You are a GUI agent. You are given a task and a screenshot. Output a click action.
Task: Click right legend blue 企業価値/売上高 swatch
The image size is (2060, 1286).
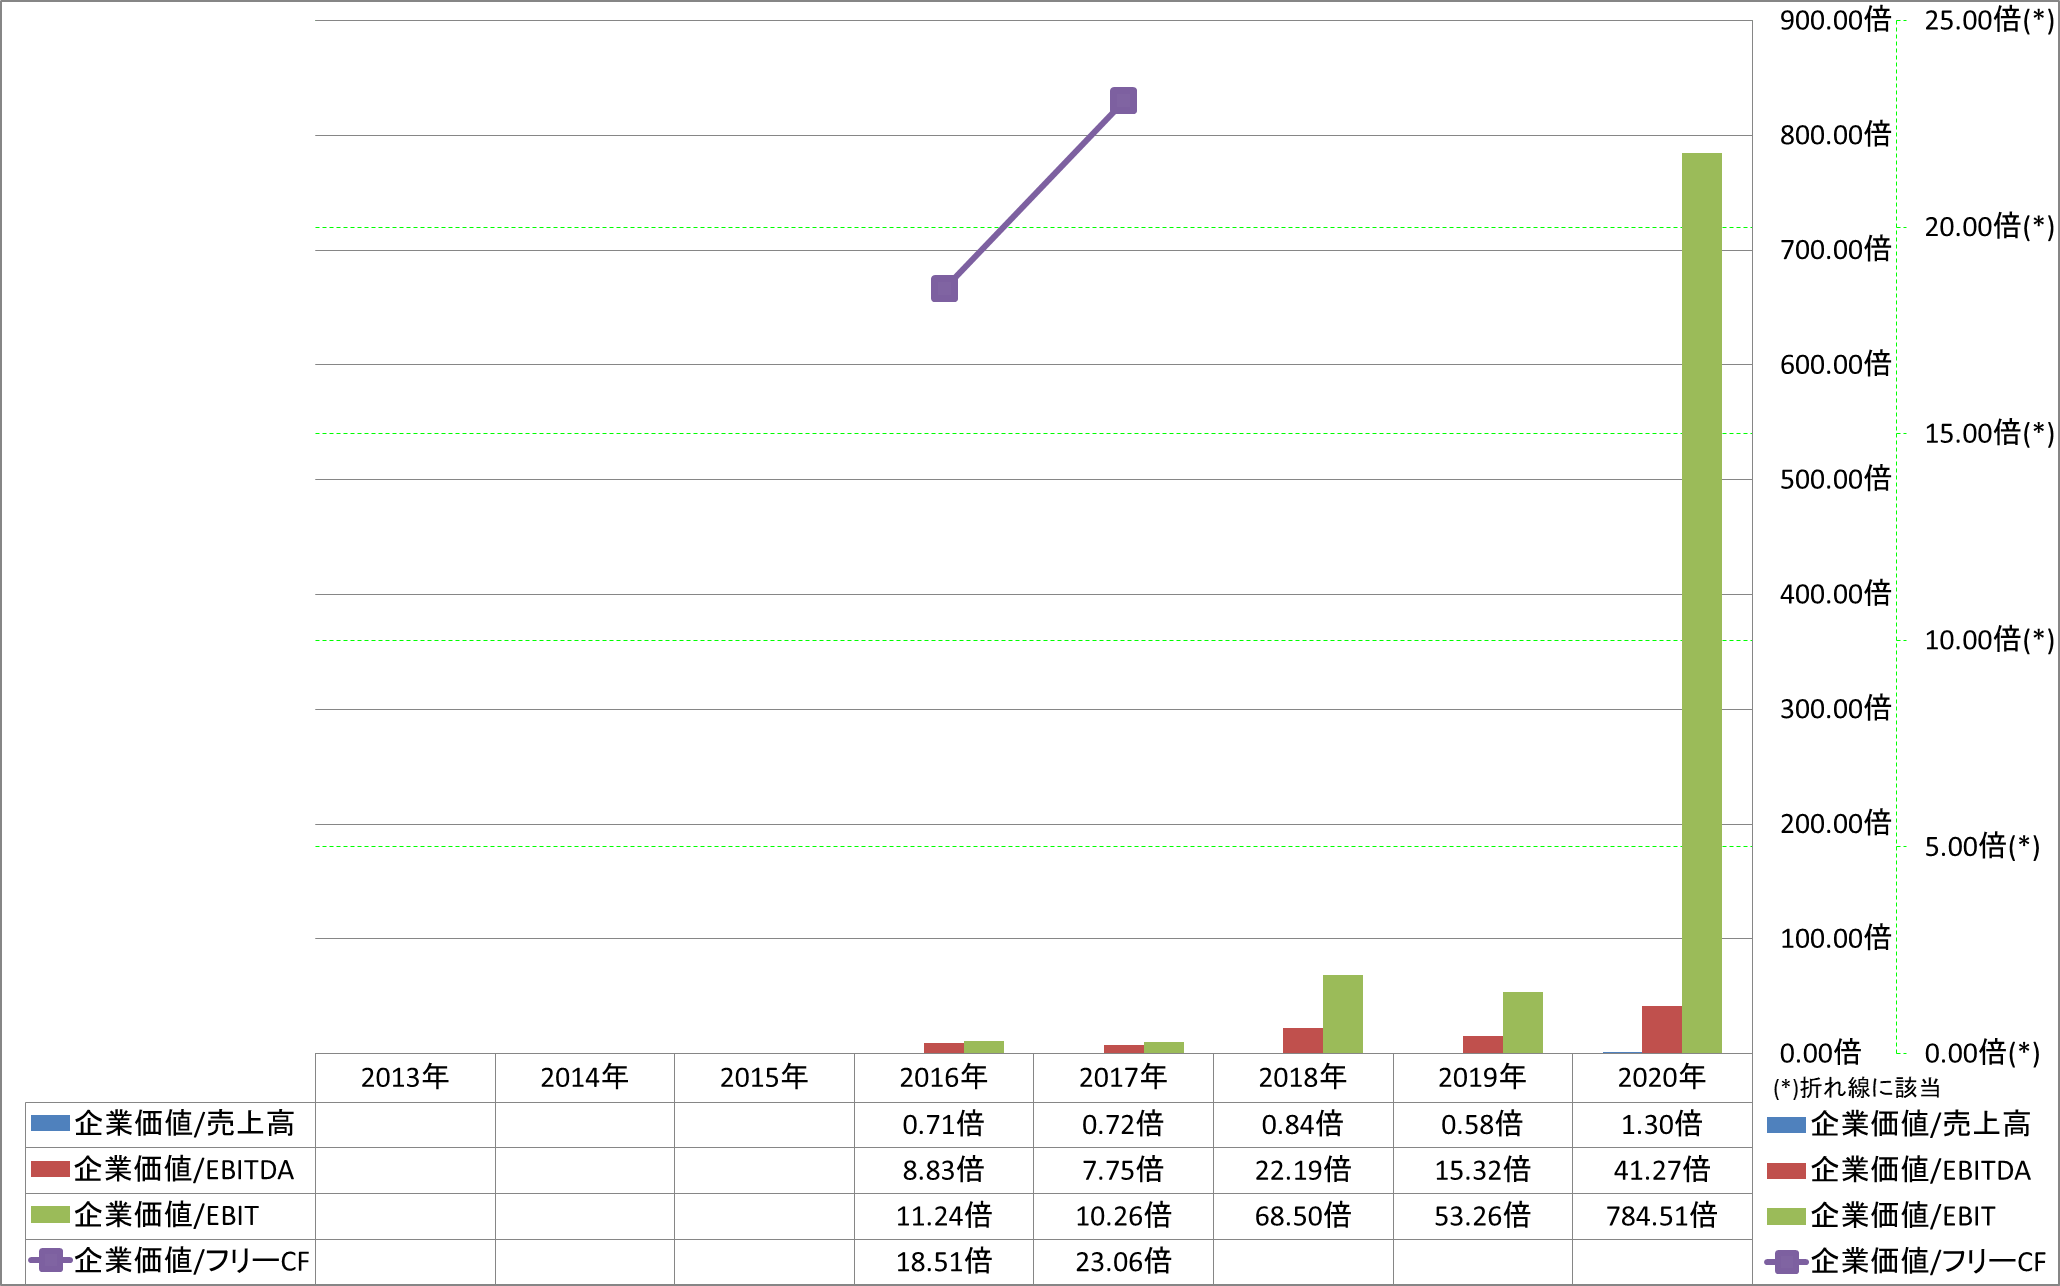click(1786, 1125)
